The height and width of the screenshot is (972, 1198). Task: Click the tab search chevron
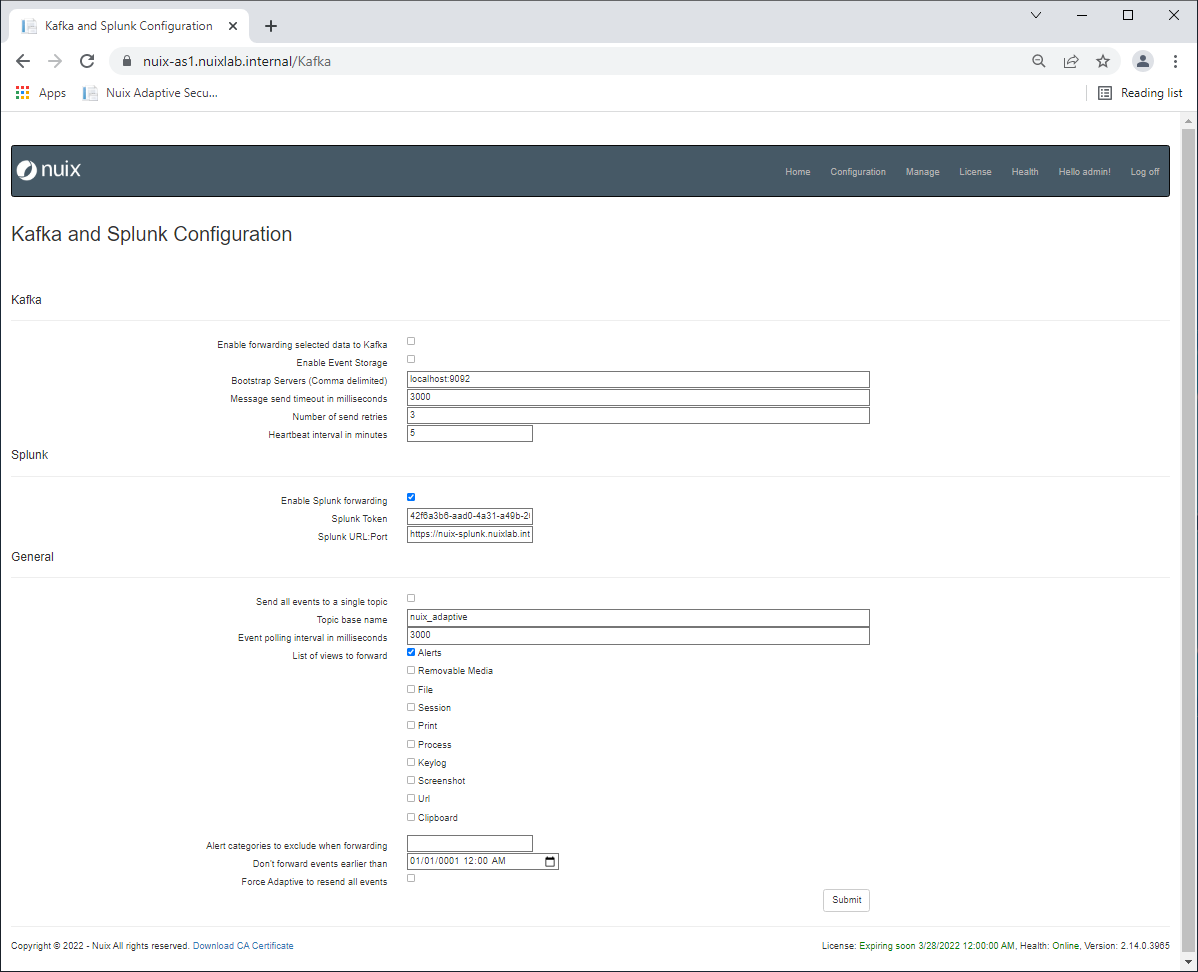click(1036, 15)
